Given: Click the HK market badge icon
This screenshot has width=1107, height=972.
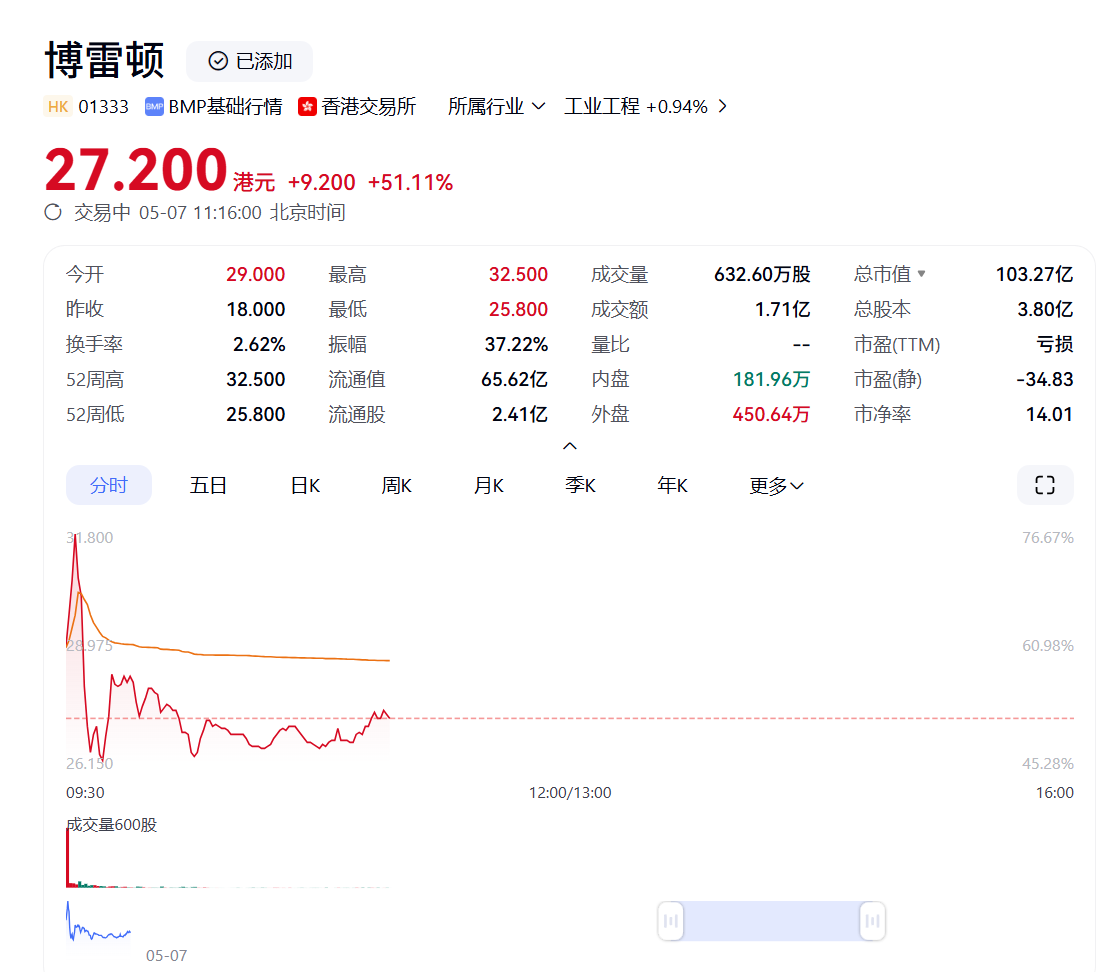Looking at the screenshot, I should [x=58, y=107].
